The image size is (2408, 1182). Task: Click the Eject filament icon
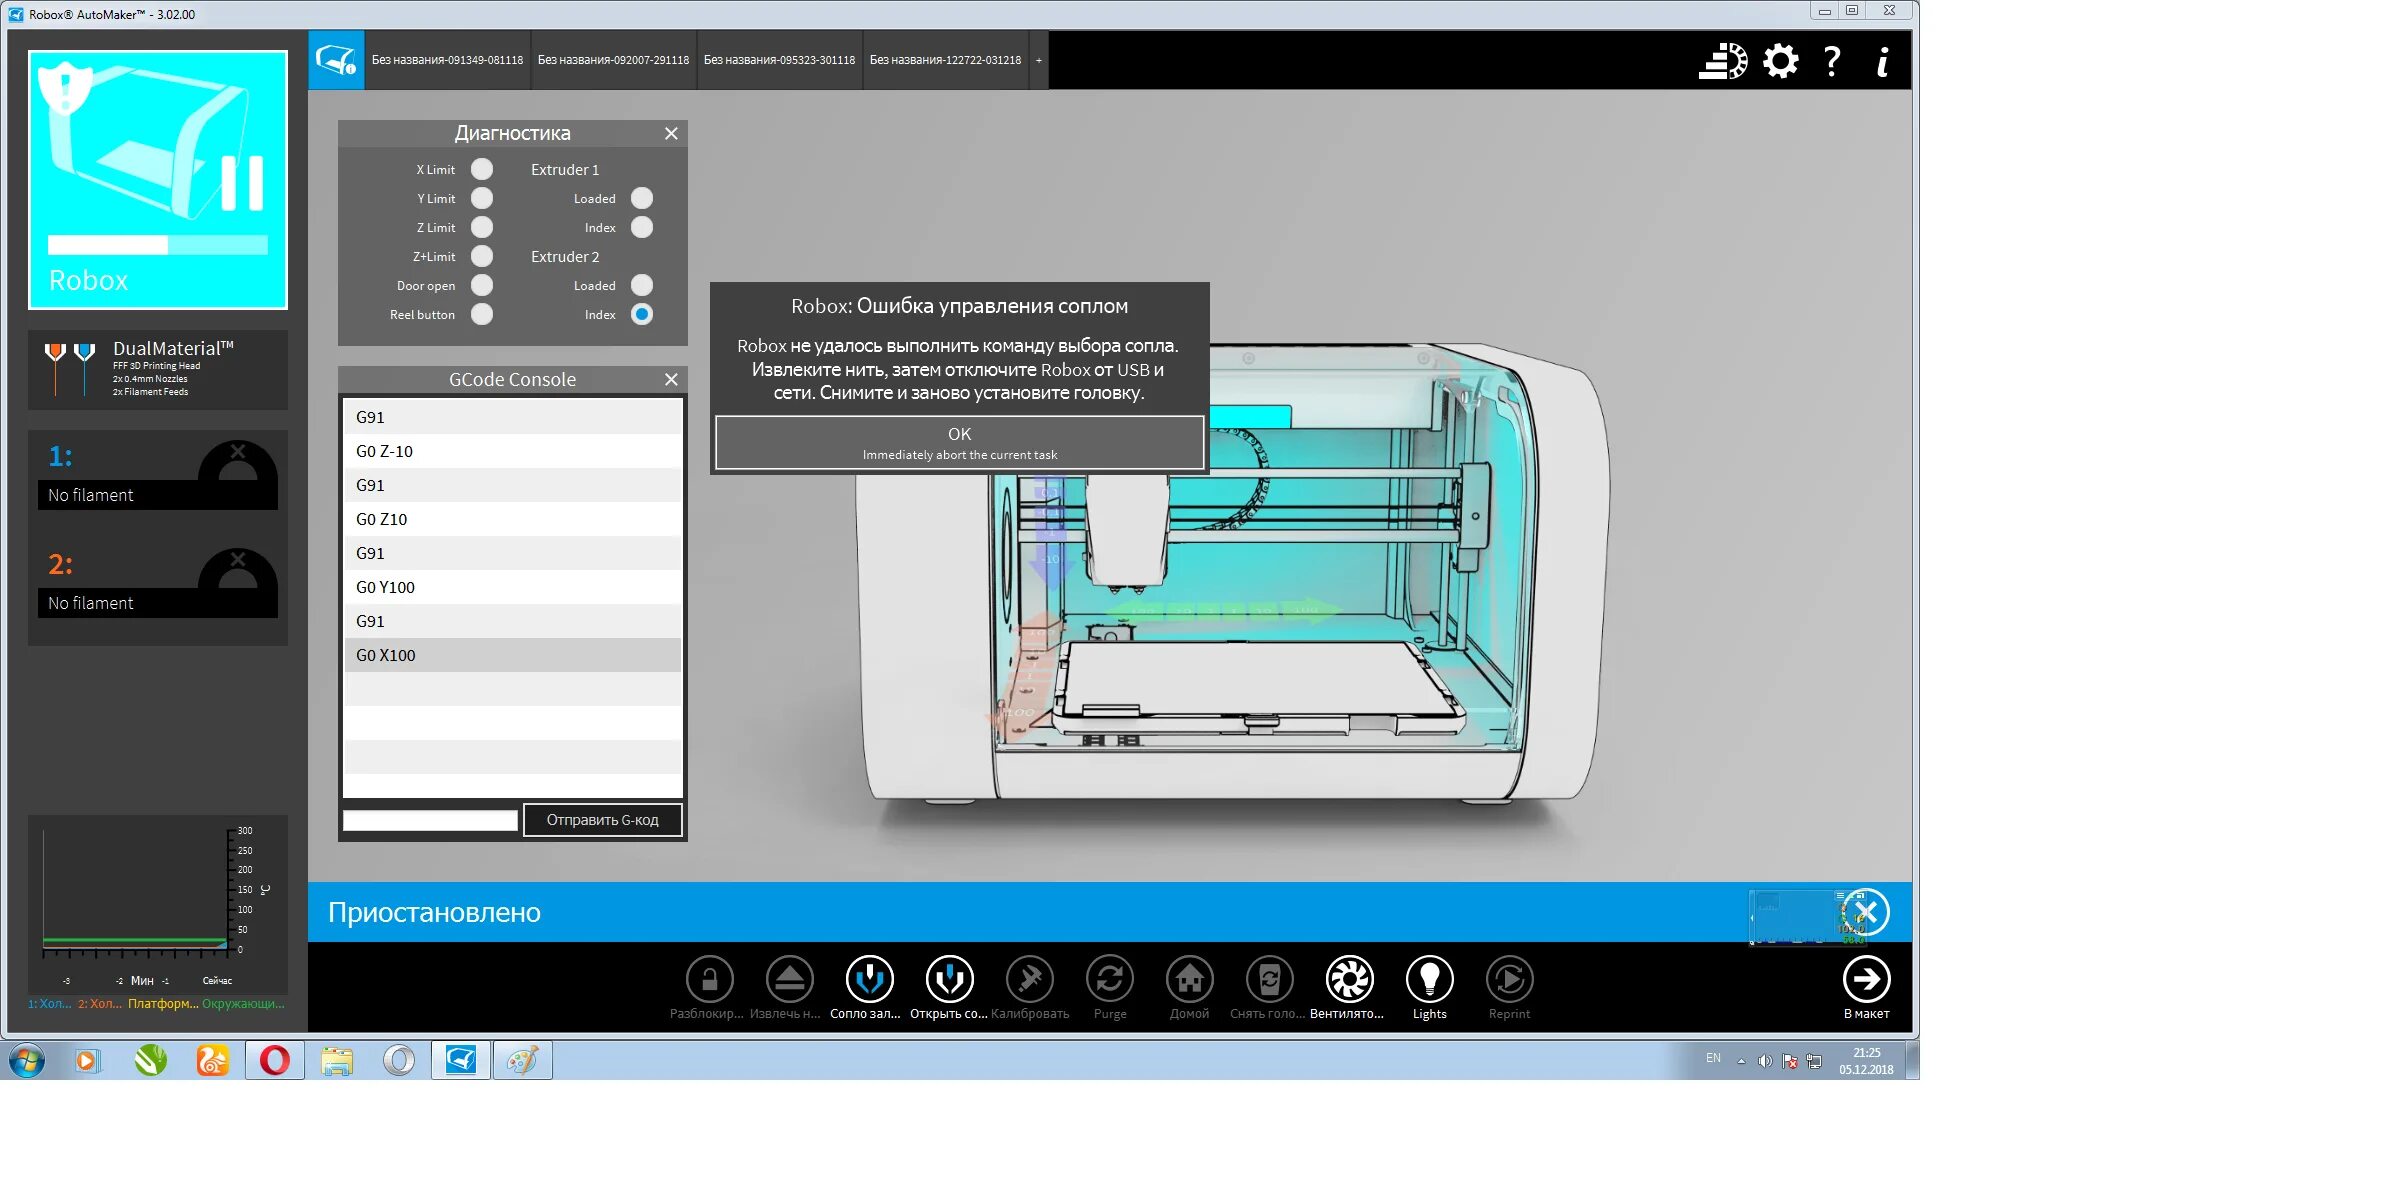(x=789, y=979)
